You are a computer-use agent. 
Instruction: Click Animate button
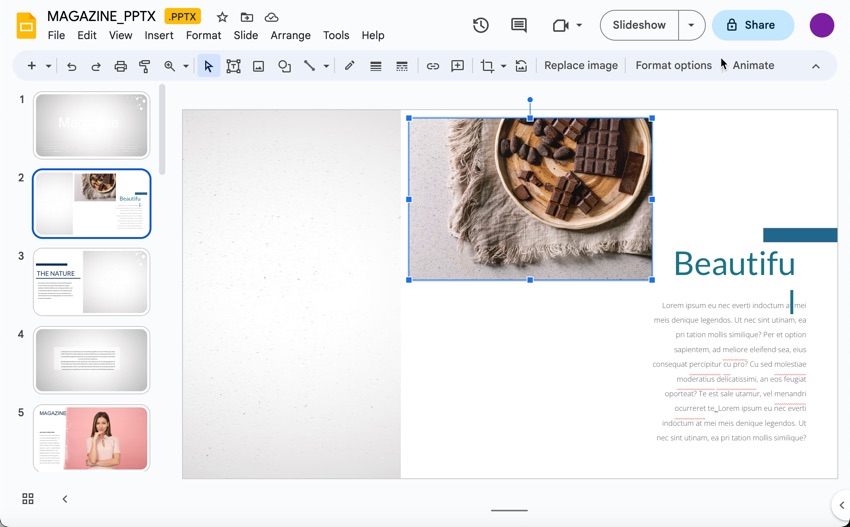coord(753,66)
